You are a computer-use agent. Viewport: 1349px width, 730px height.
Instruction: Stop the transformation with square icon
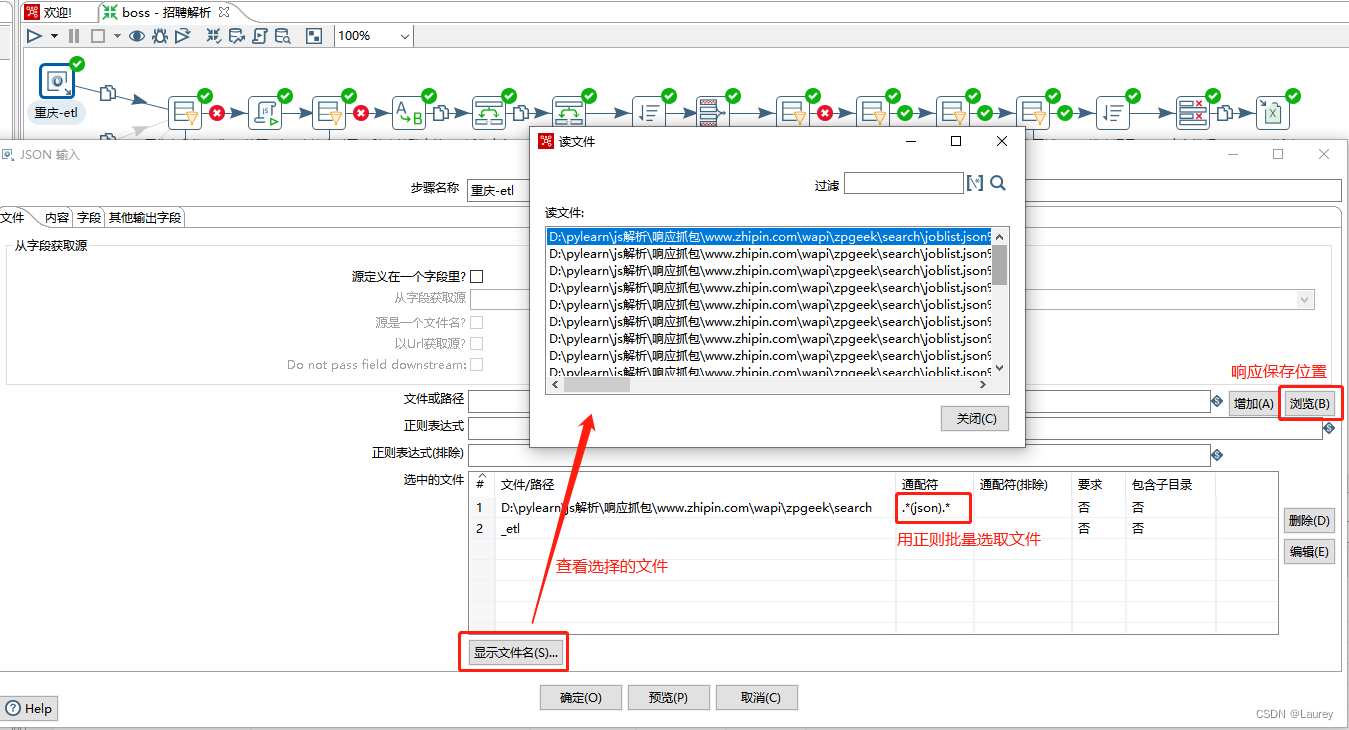click(98, 36)
